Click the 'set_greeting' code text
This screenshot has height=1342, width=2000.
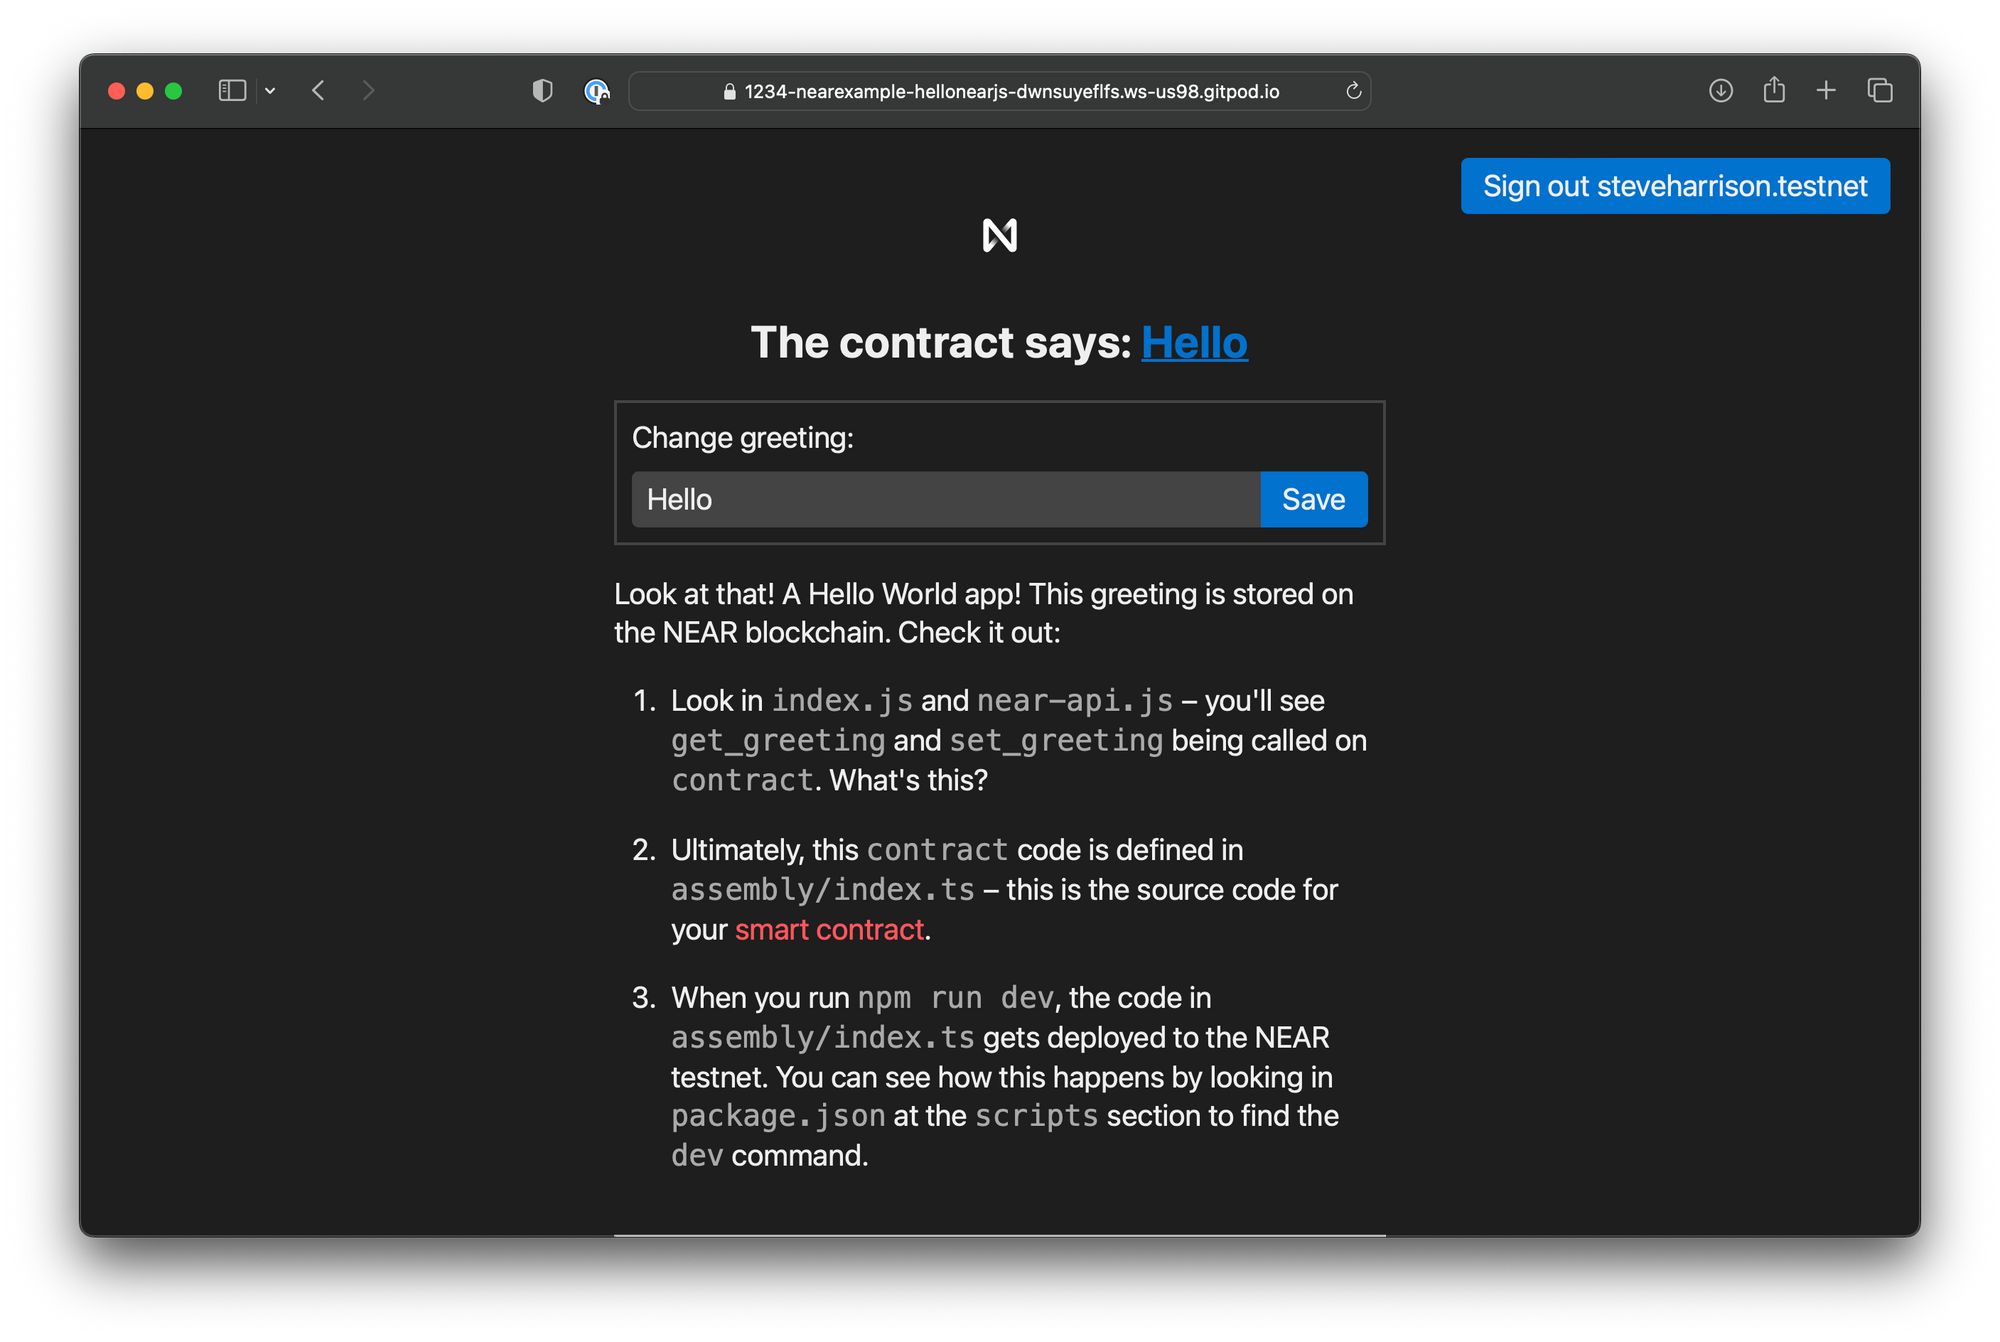click(1056, 741)
